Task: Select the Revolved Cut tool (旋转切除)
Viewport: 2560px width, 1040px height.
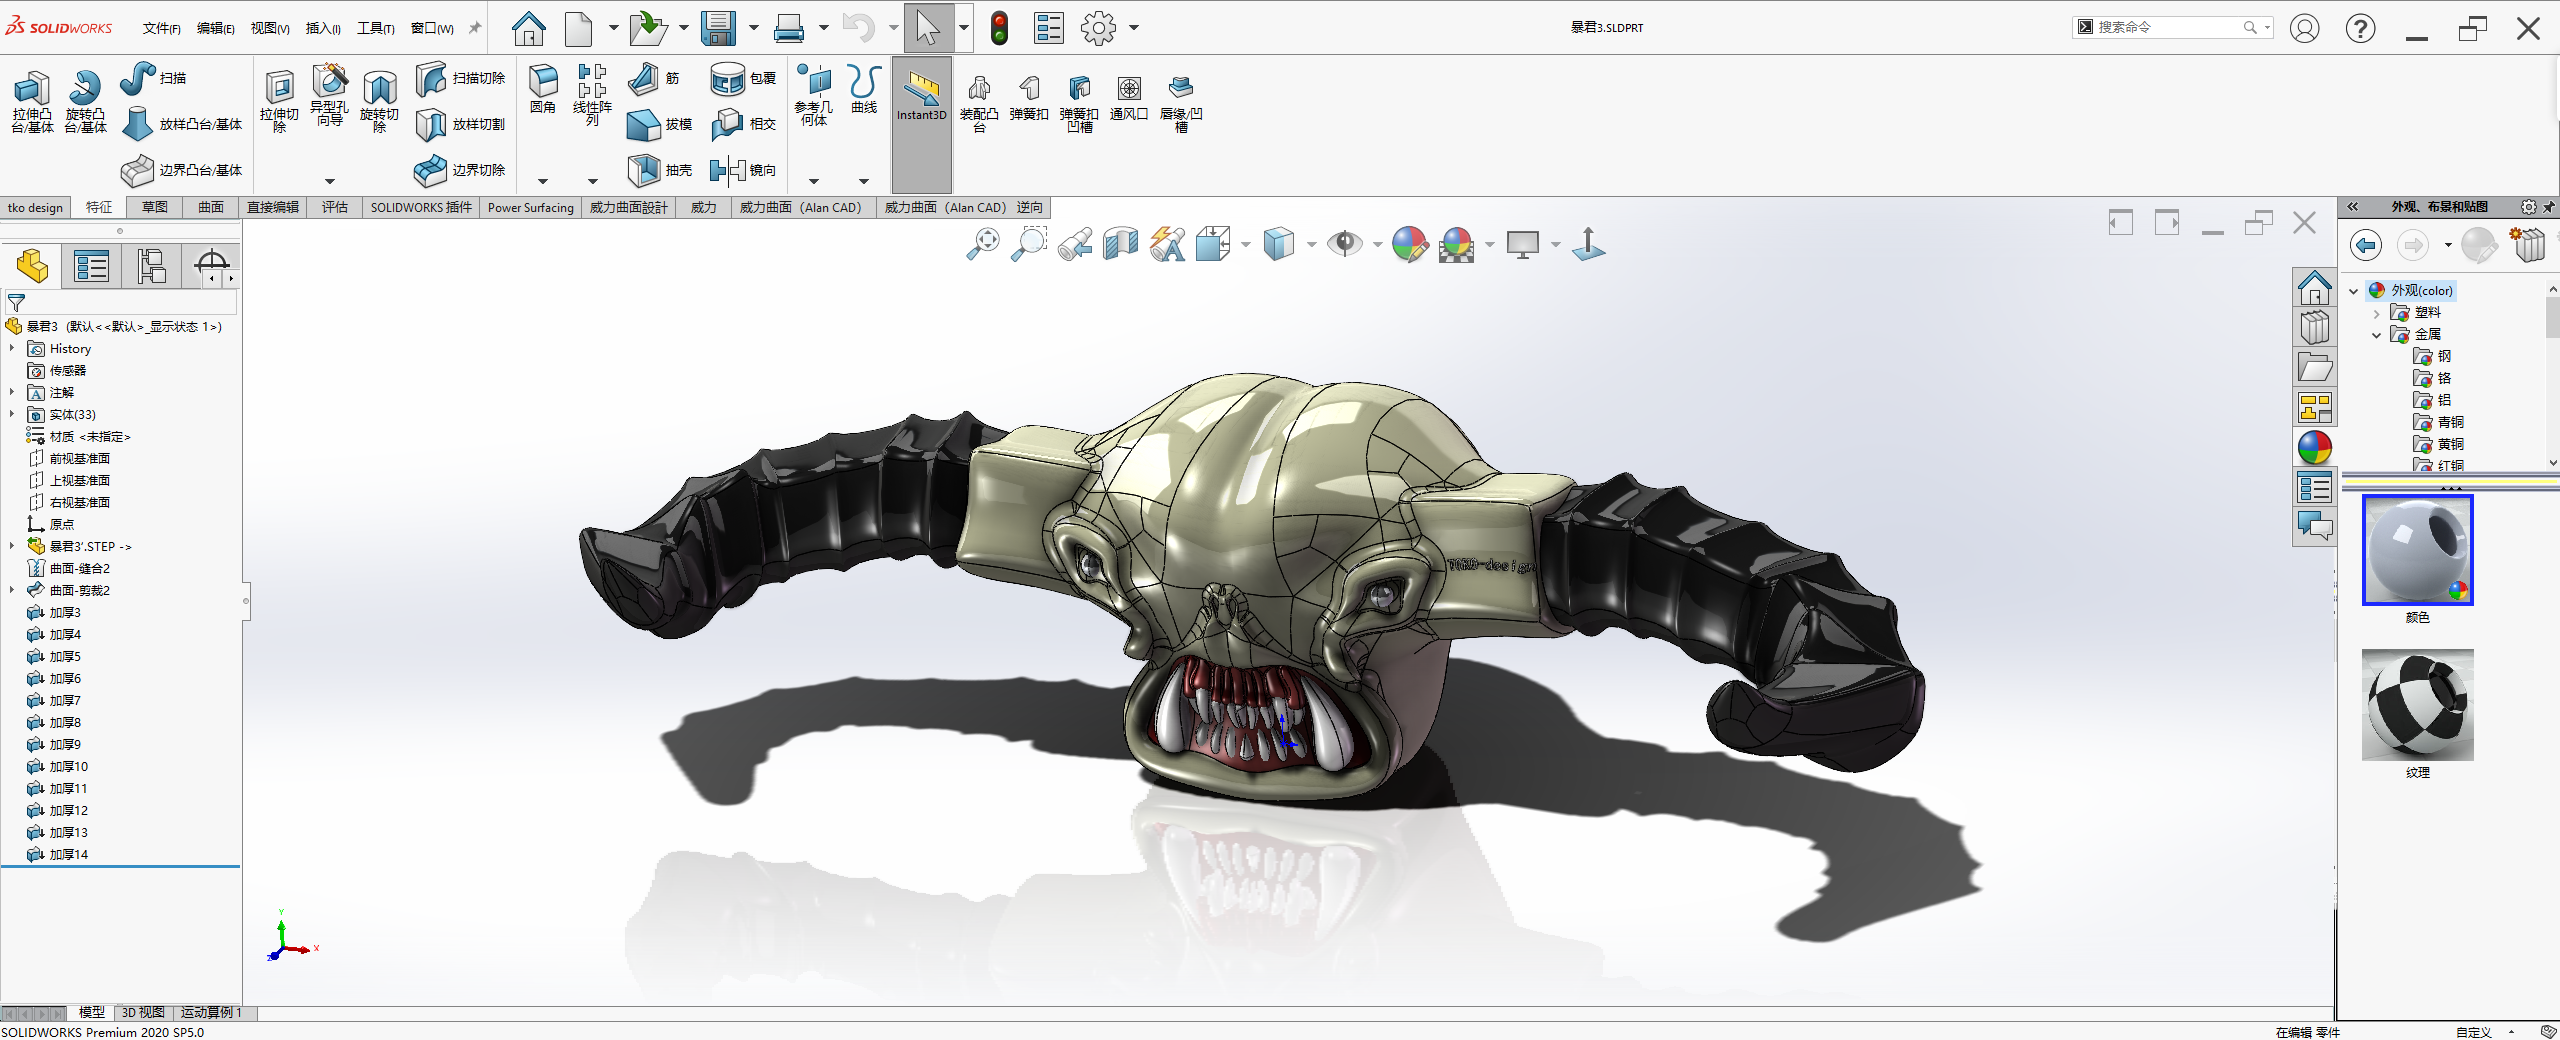Action: pyautogui.click(x=379, y=101)
